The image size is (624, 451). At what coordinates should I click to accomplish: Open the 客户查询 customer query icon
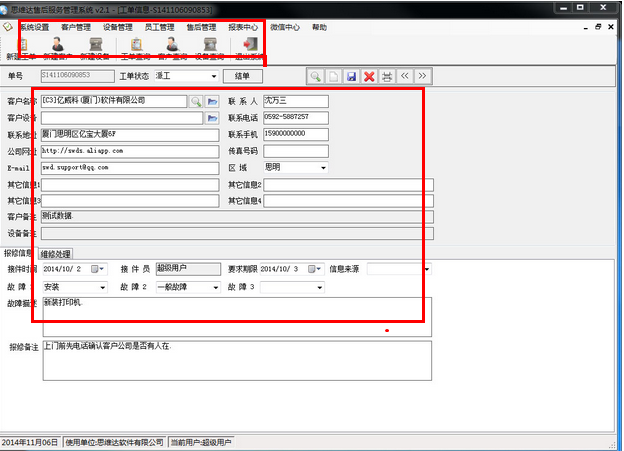[172, 44]
